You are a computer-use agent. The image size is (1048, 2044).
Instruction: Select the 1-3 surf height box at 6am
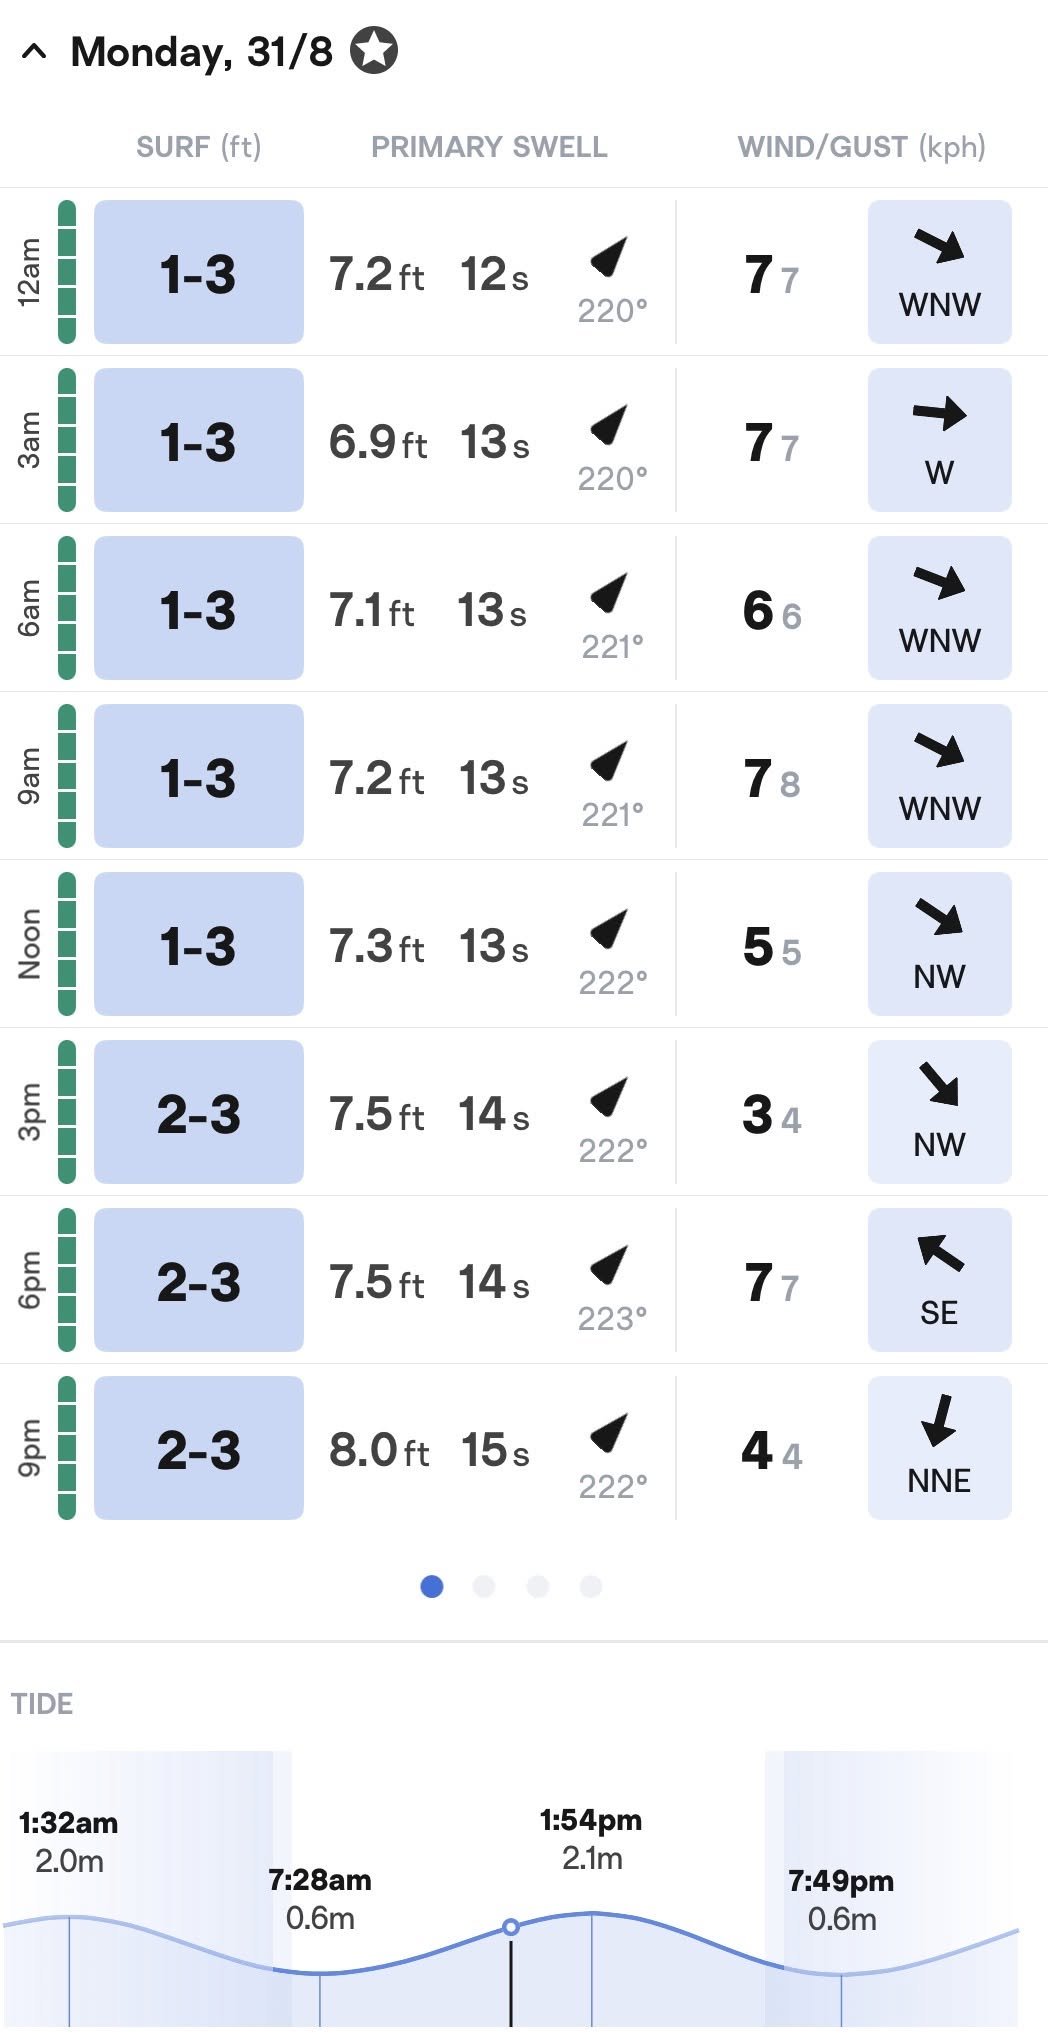199,608
